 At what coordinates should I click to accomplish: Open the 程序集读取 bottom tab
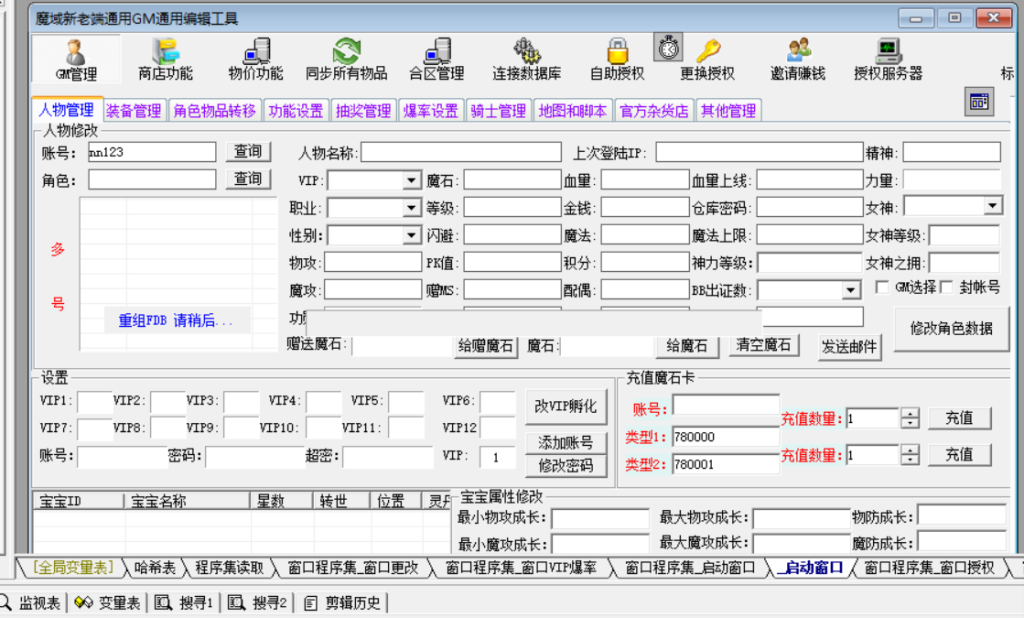click(x=229, y=568)
